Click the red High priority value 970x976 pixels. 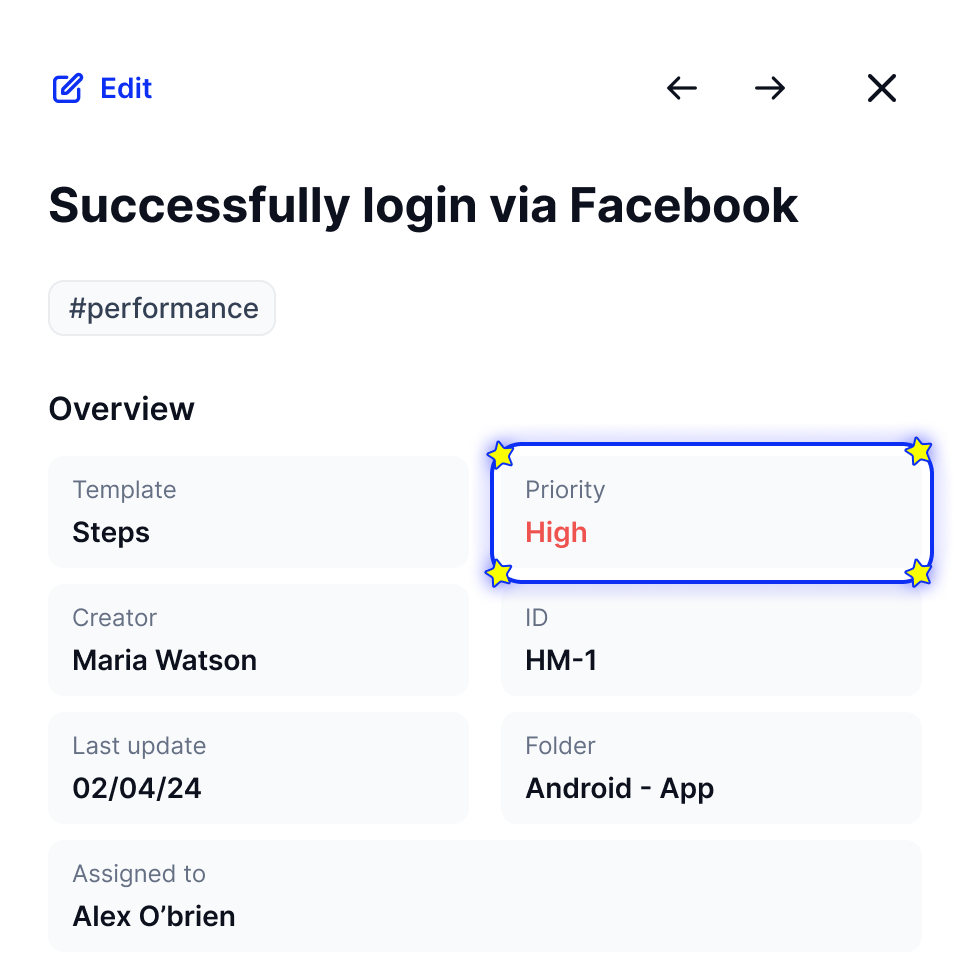pos(556,533)
